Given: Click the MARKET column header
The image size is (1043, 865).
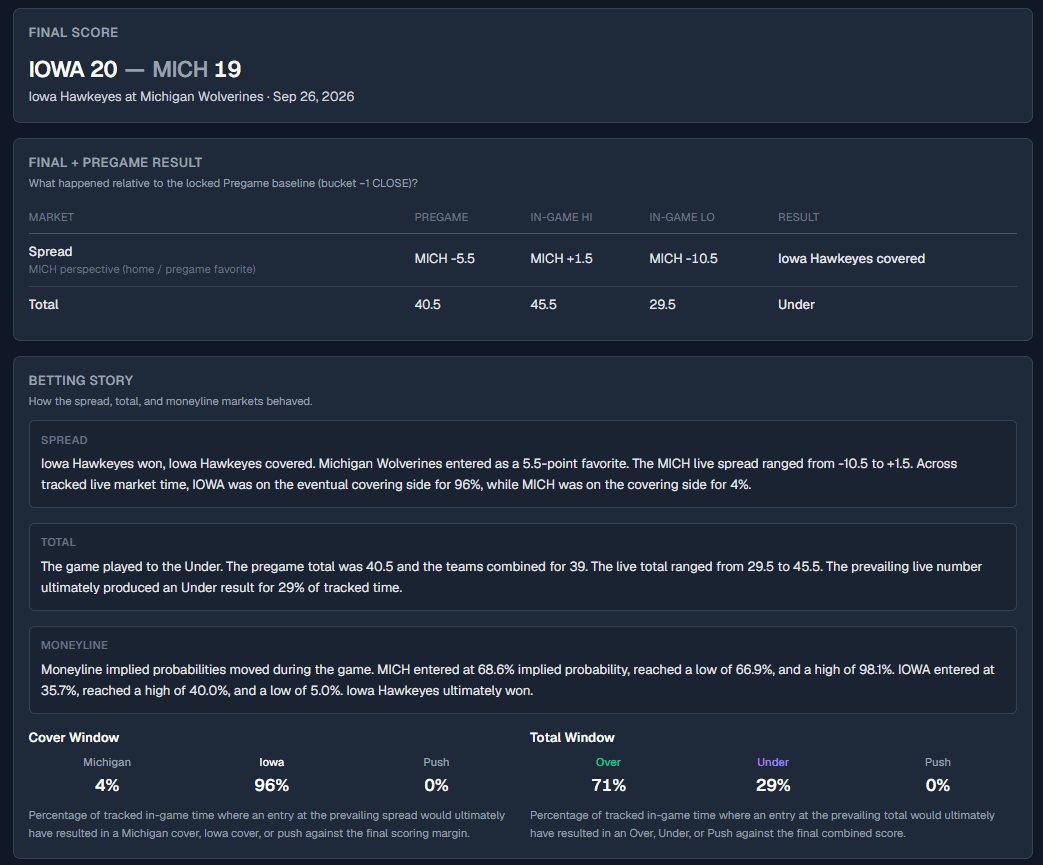Looking at the screenshot, I should click(x=51, y=217).
